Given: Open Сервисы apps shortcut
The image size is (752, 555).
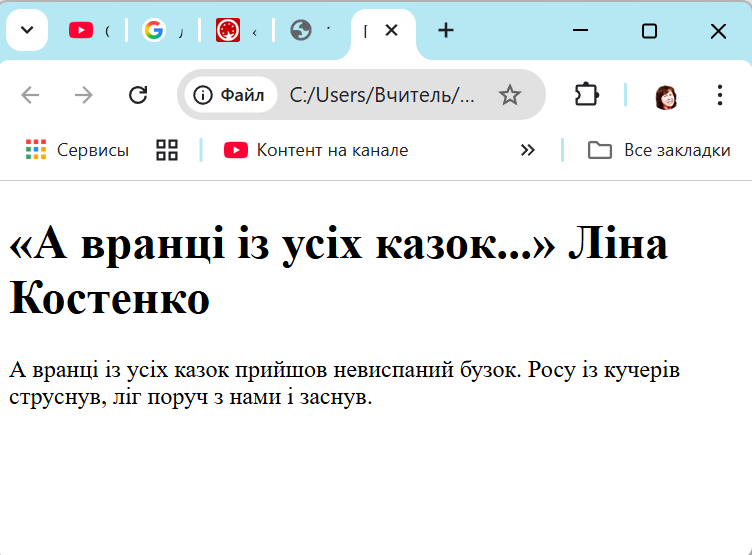Looking at the screenshot, I should (x=77, y=150).
